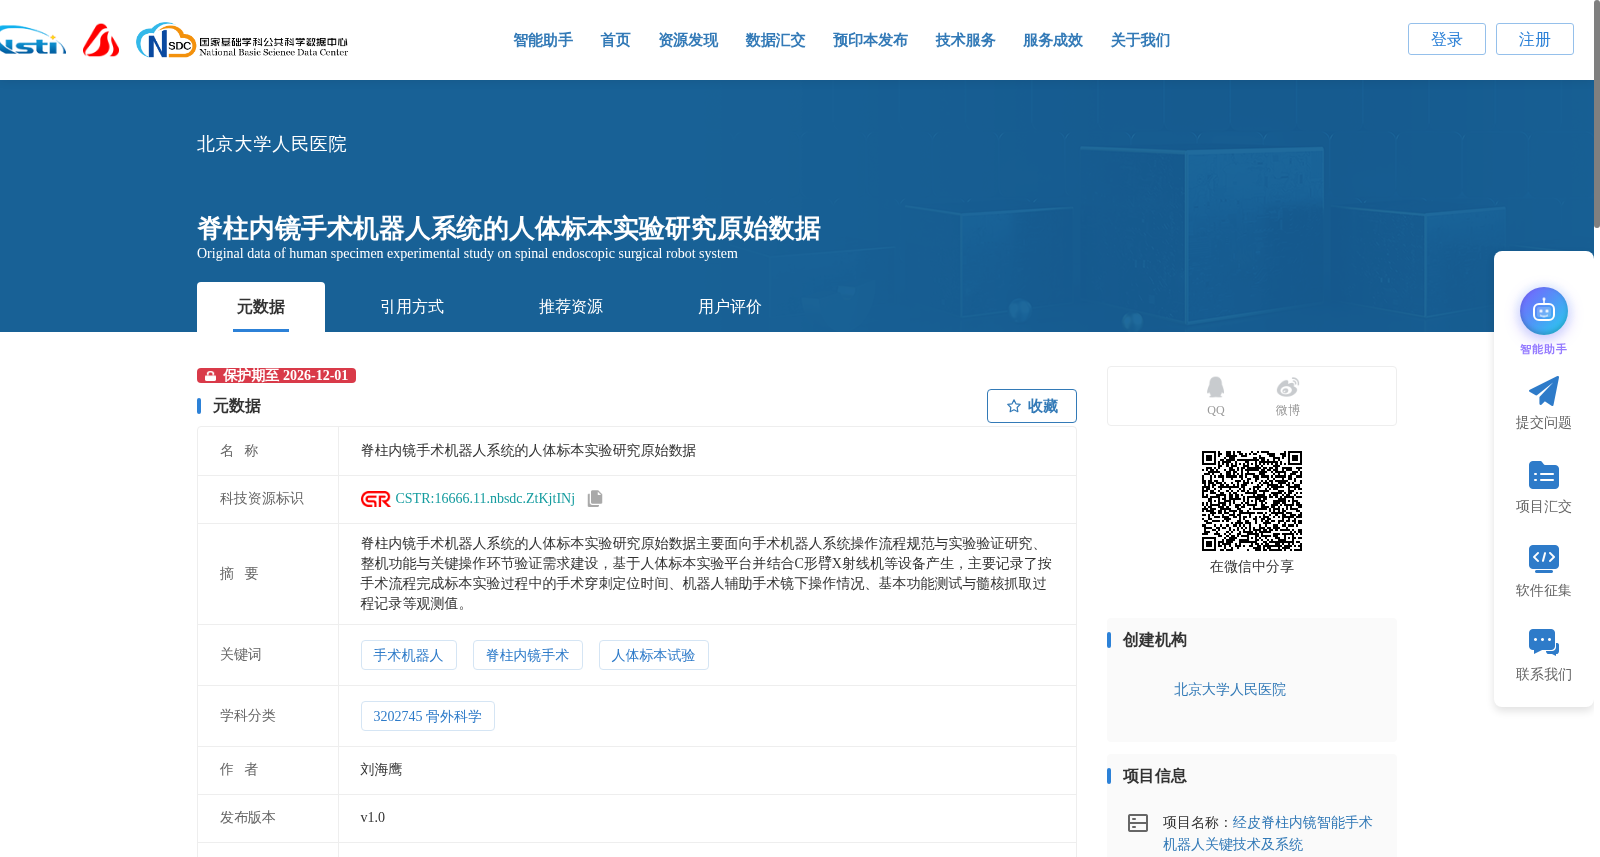This screenshot has height=857, width=1600.
Task: Click the red flame-shaped logo in header
Action: click(101, 40)
